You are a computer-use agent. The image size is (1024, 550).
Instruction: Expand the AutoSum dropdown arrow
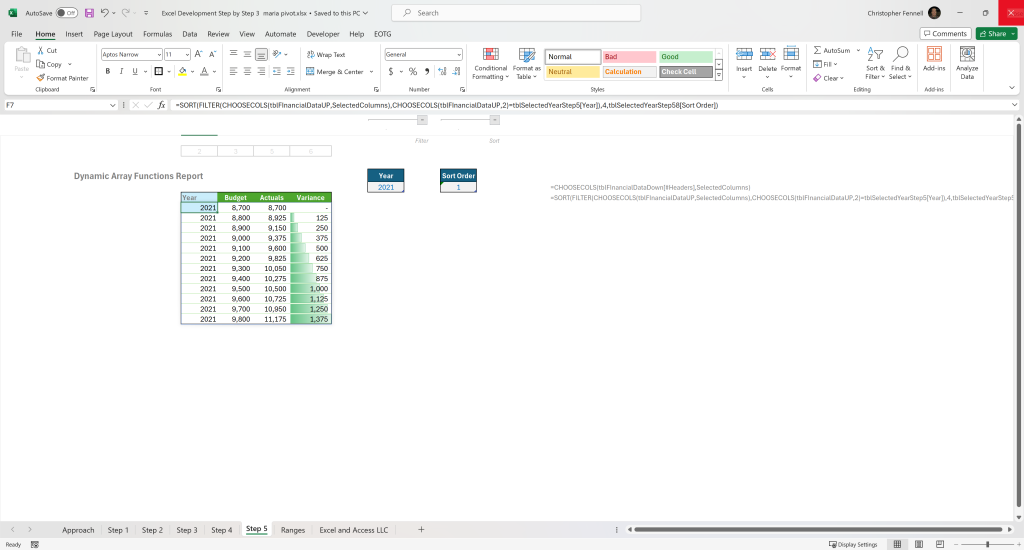point(858,50)
